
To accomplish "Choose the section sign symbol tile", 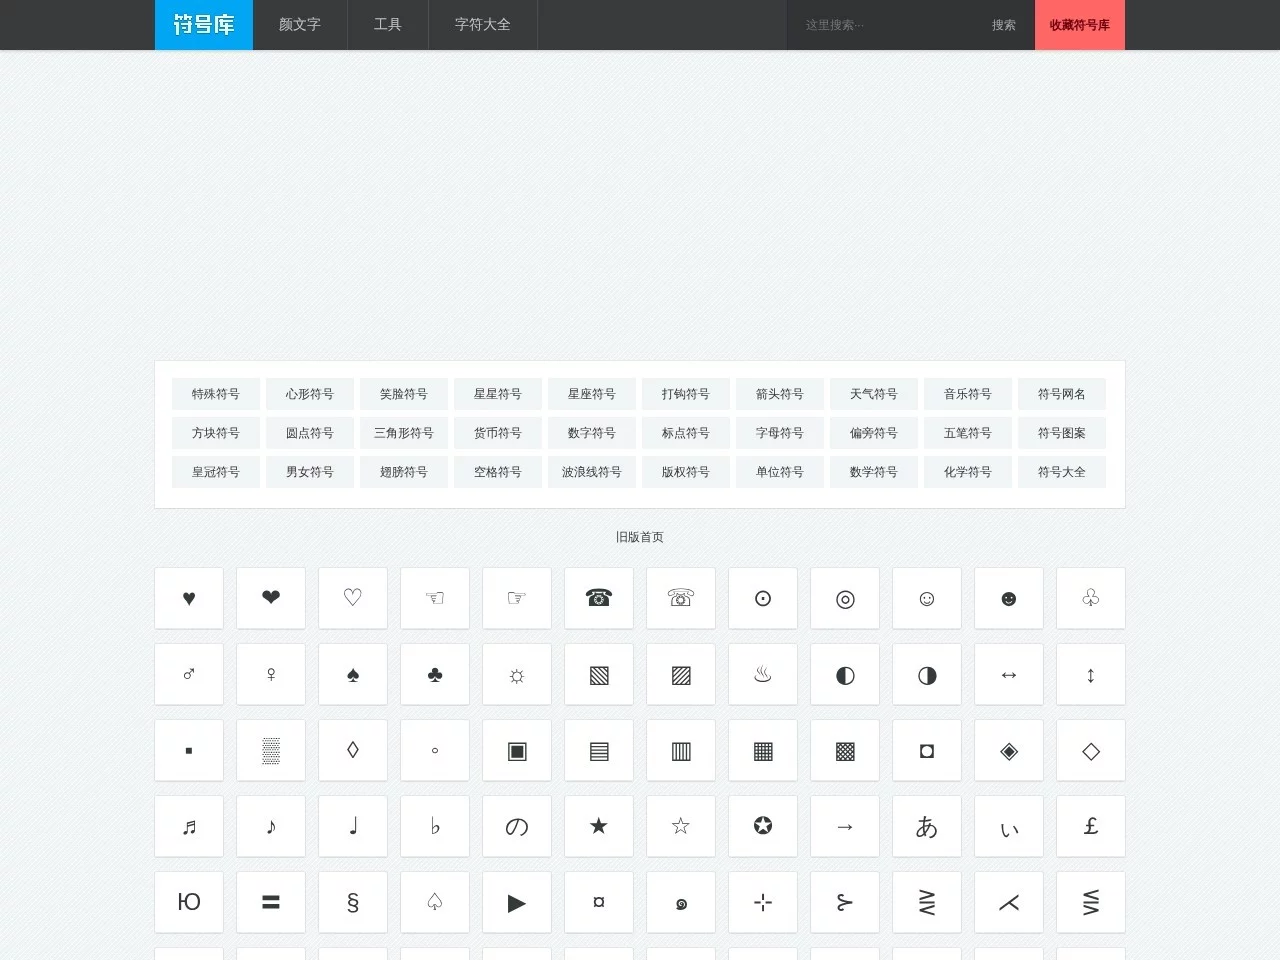I will (x=353, y=902).
